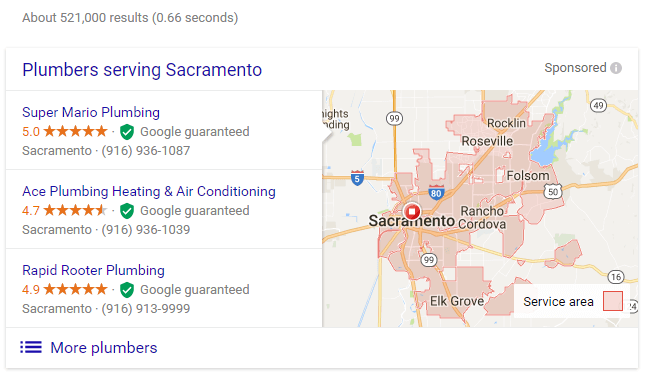Click Ace Plumbing's green guaranteed checkmark shield
The image size is (656, 385).
coord(127,211)
